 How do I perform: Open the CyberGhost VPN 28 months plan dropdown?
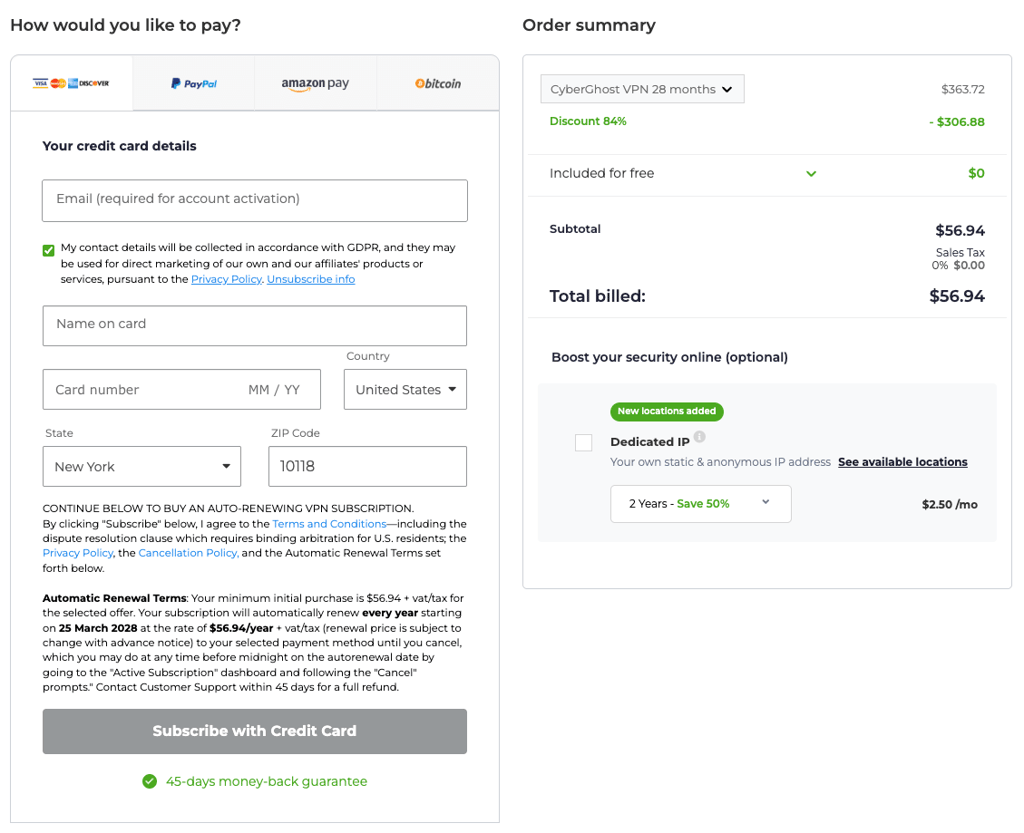click(642, 89)
